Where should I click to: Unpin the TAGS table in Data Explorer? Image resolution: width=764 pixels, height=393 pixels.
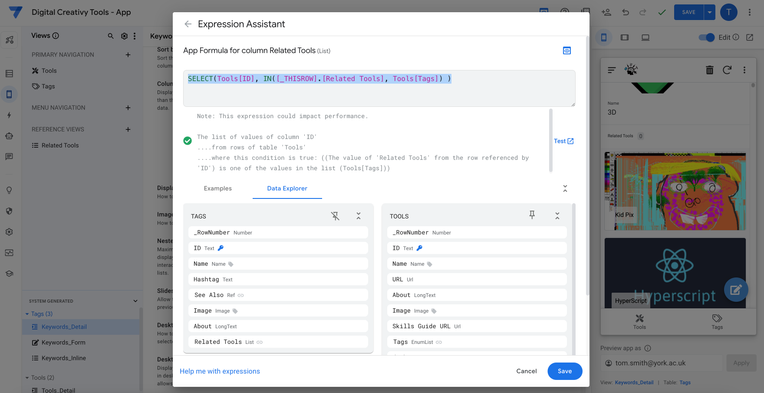point(335,216)
